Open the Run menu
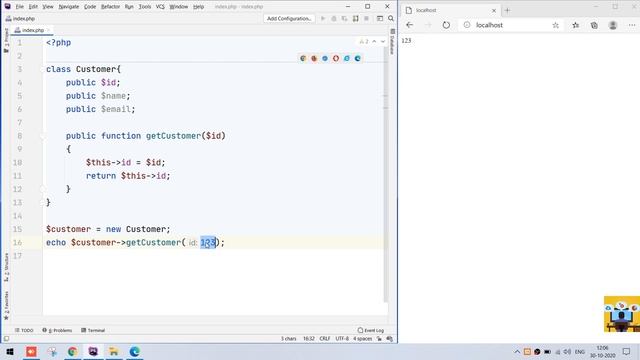Screen dimensions: 640x360 coord(129,7)
